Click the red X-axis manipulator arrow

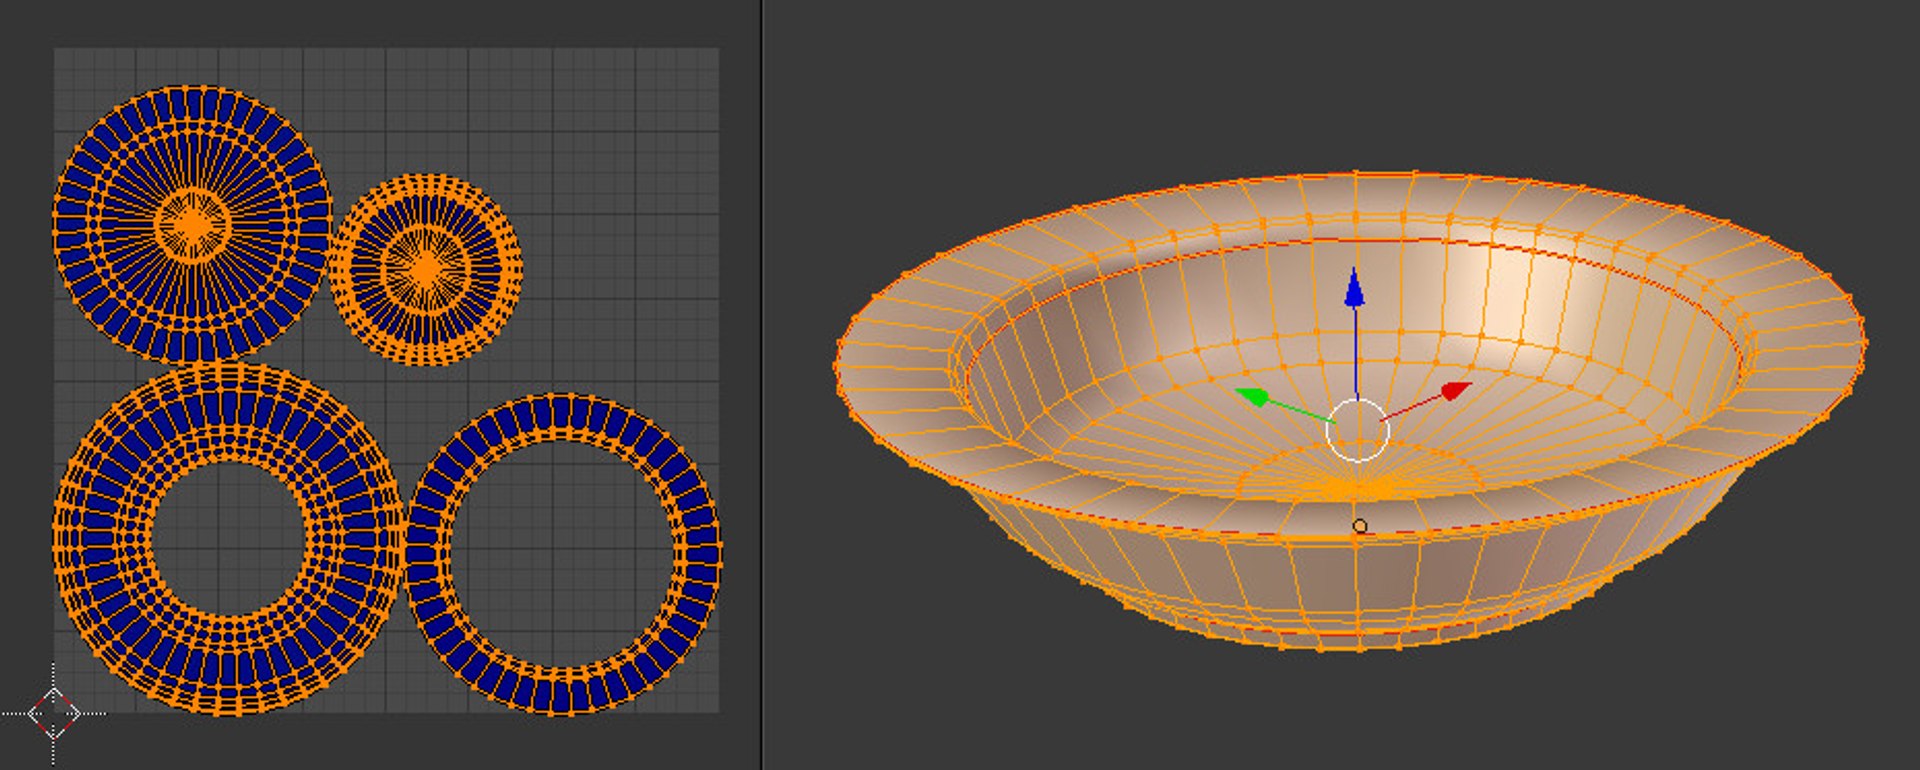(x=1456, y=390)
